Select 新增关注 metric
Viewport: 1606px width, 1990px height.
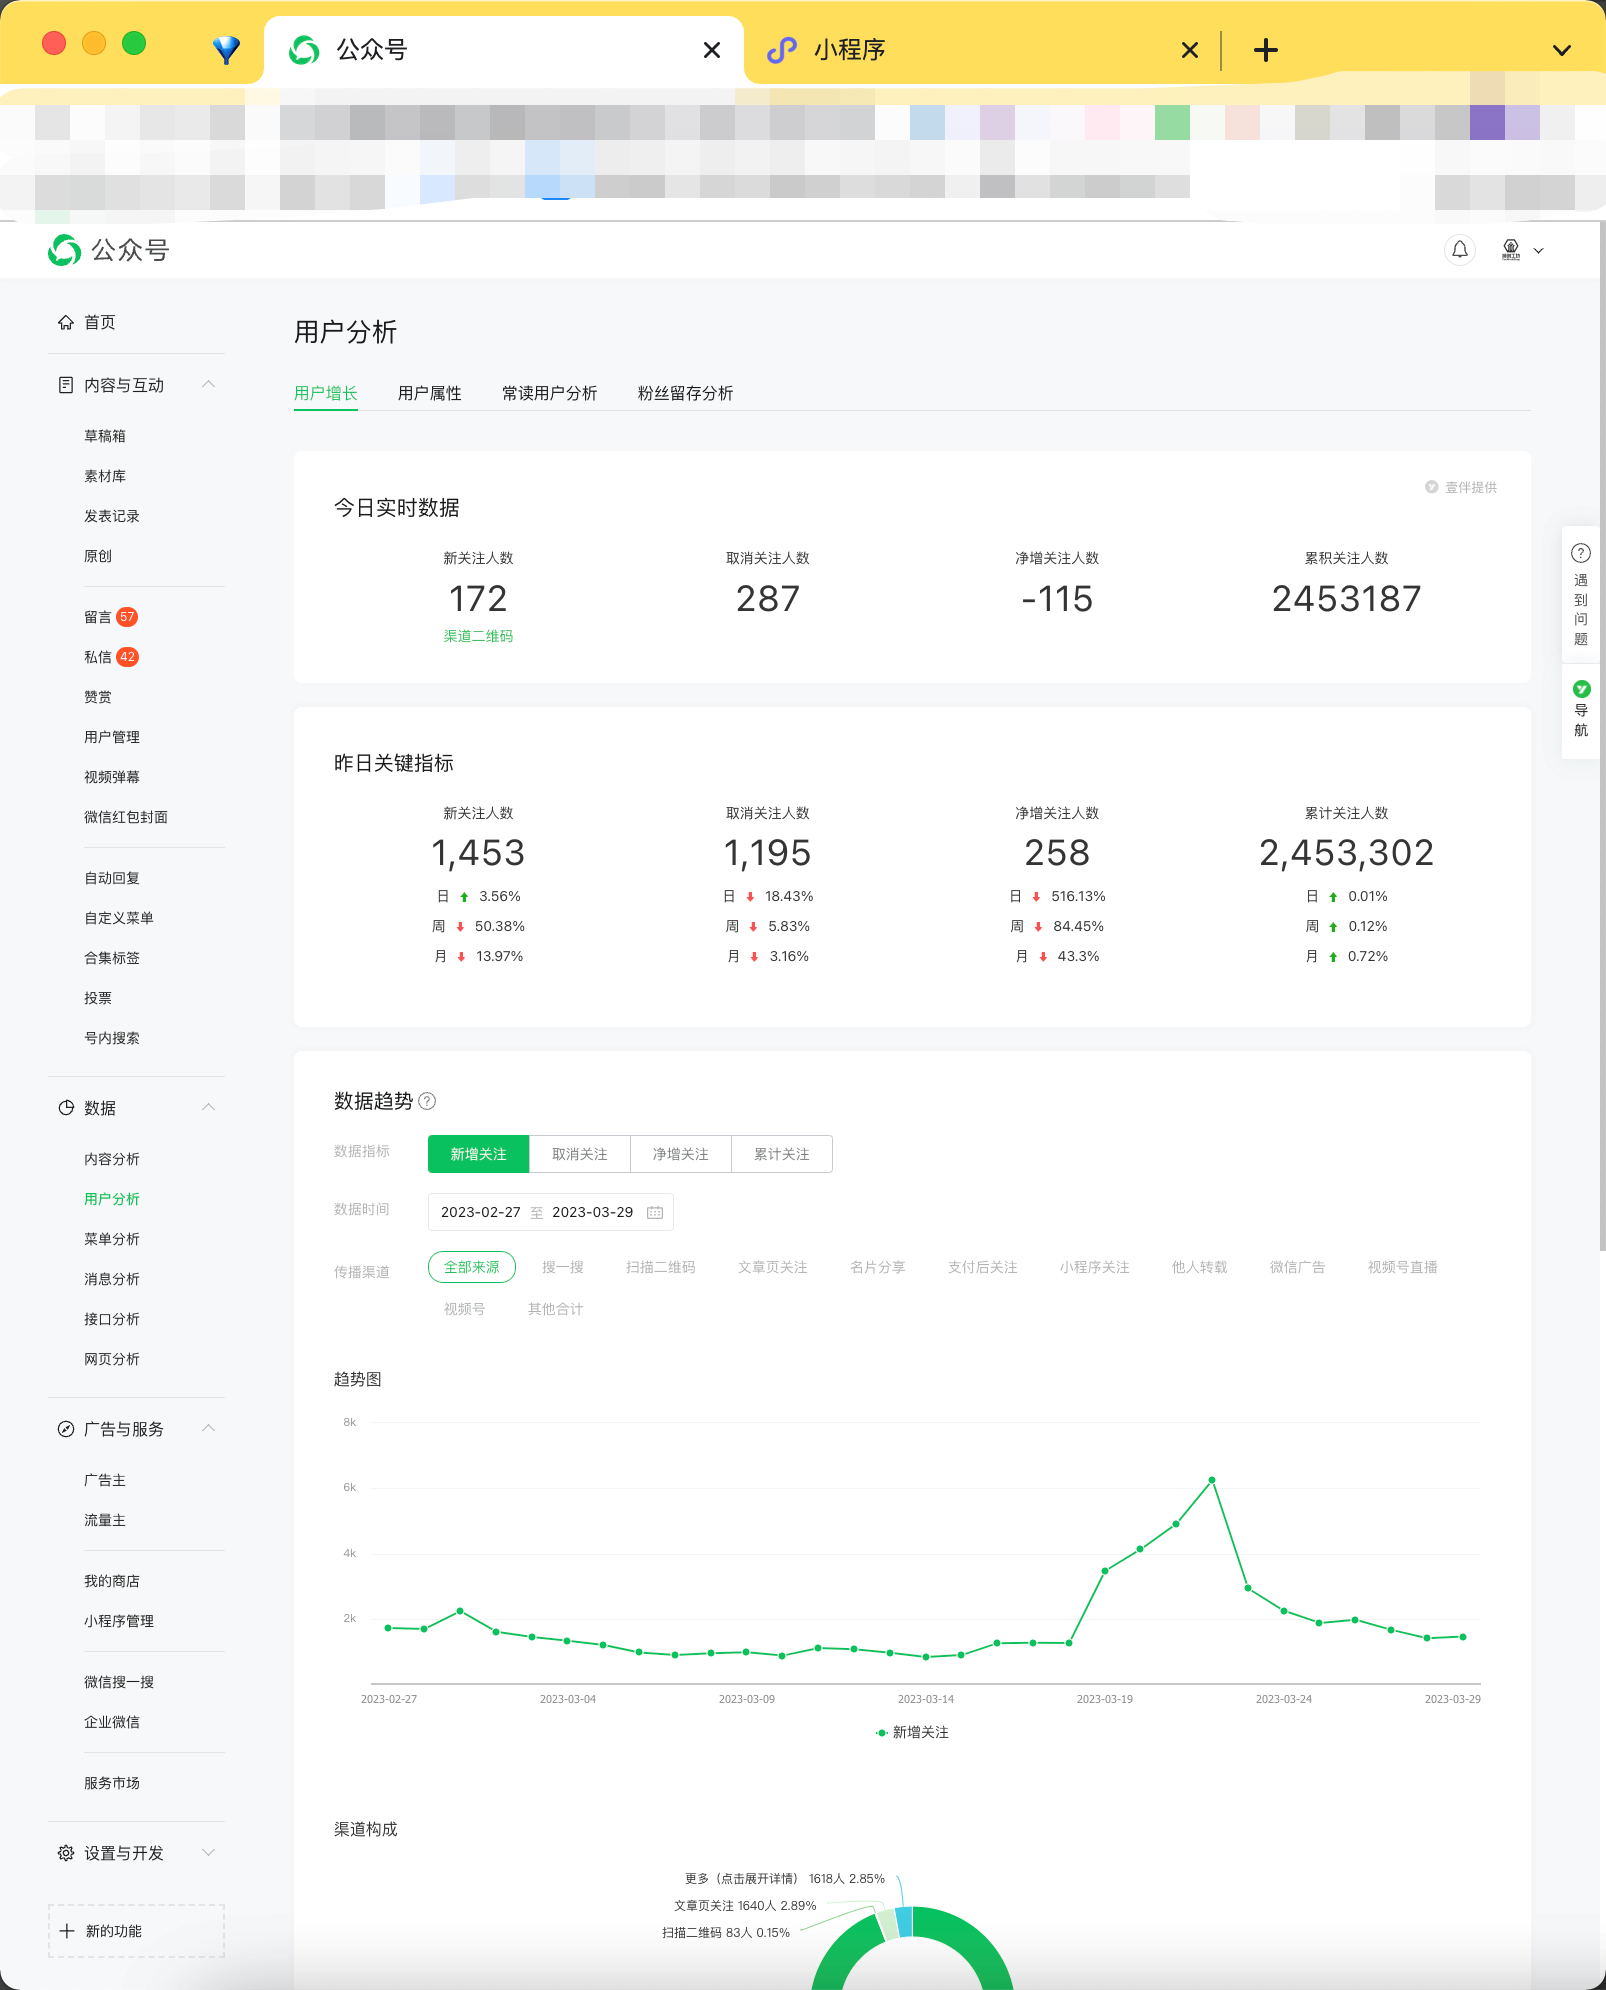coord(478,1154)
